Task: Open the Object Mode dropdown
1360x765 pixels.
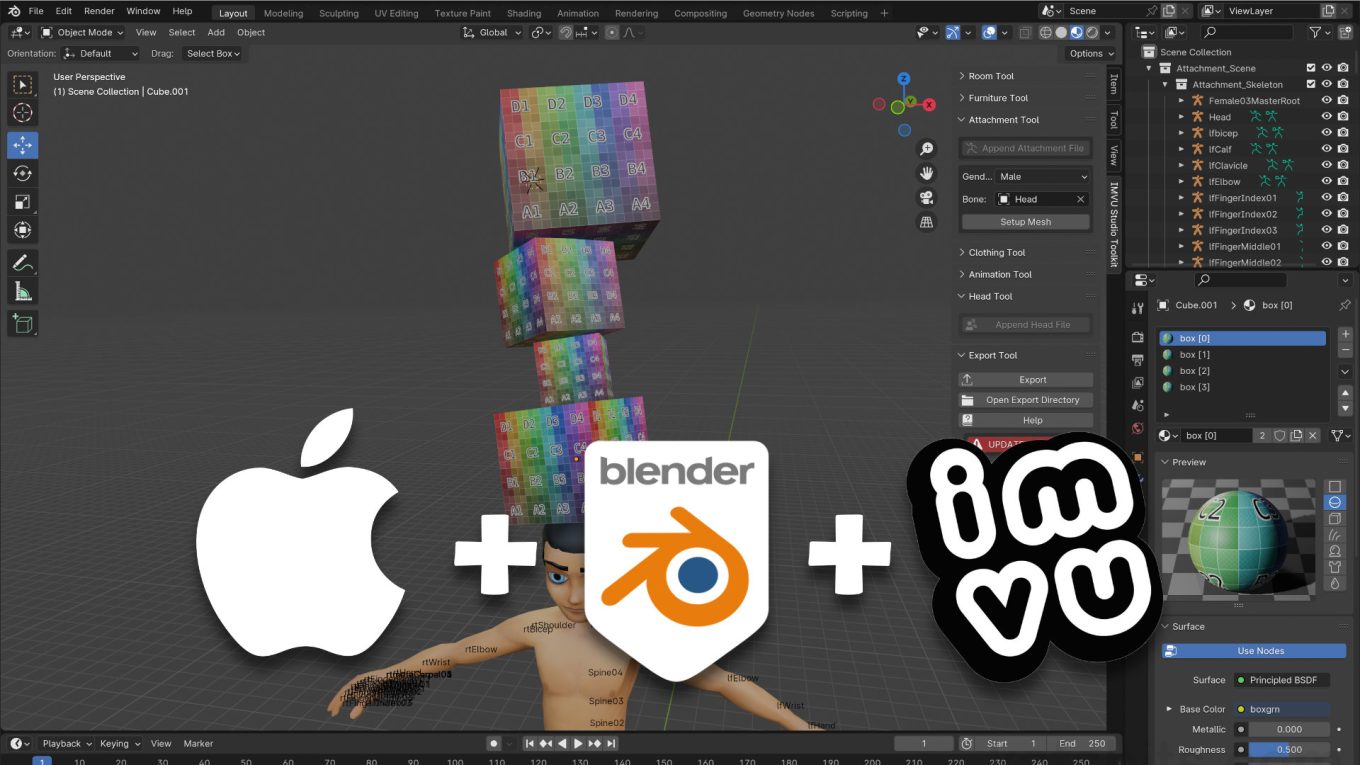Action: tap(84, 32)
